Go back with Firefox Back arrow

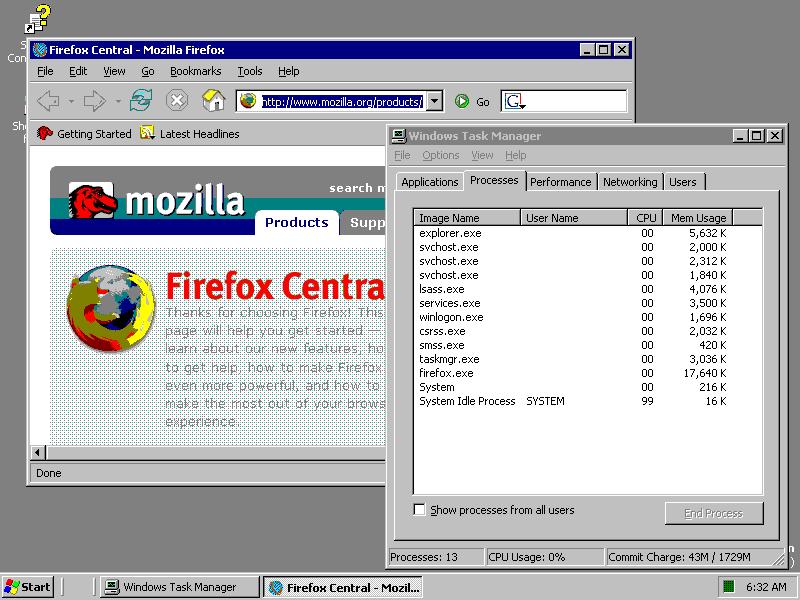click(48, 101)
